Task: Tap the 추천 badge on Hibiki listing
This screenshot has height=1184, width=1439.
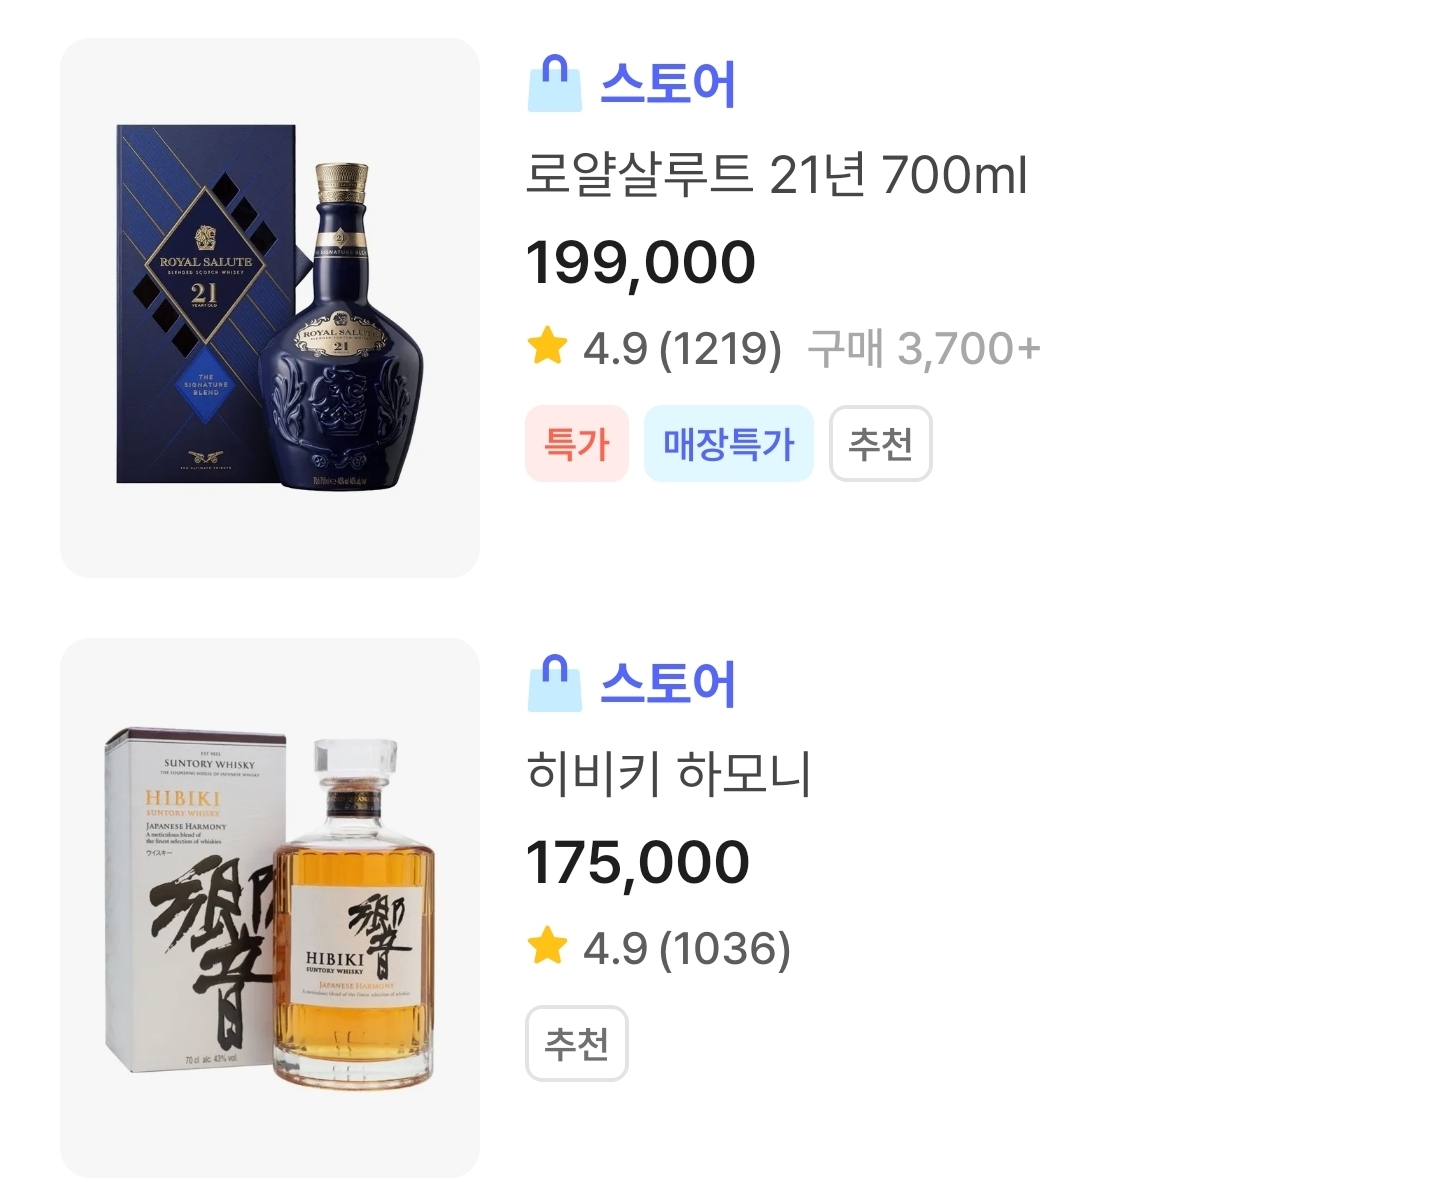Action: [576, 1044]
